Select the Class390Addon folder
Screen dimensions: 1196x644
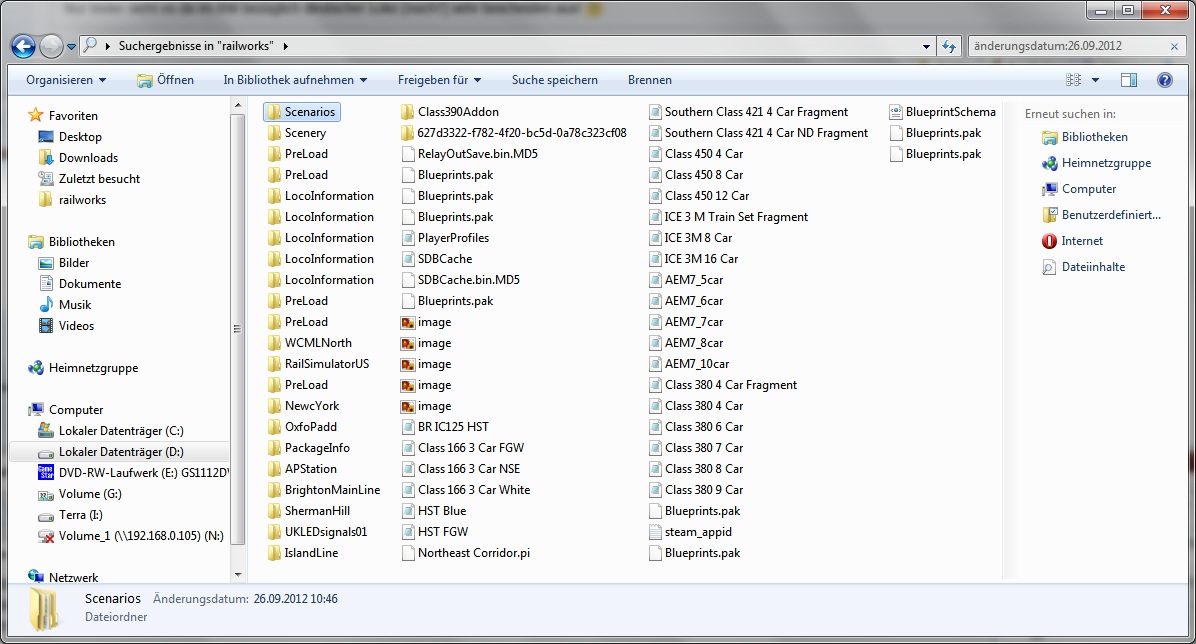pos(450,112)
